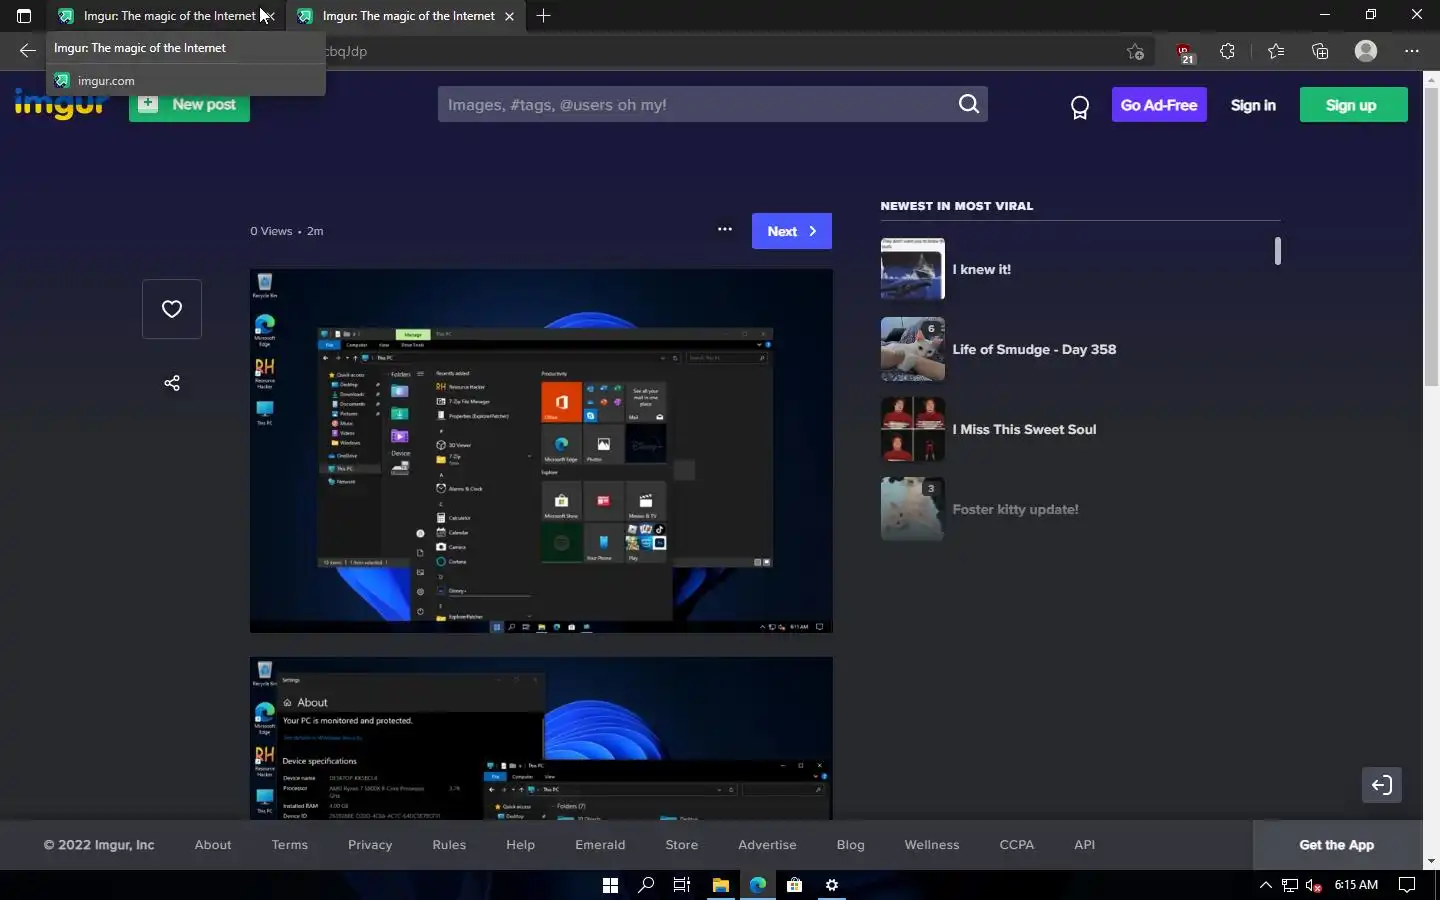Click the muted volume tray icon
The width and height of the screenshot is (1440, 900).
click(x=1315, y=885)
